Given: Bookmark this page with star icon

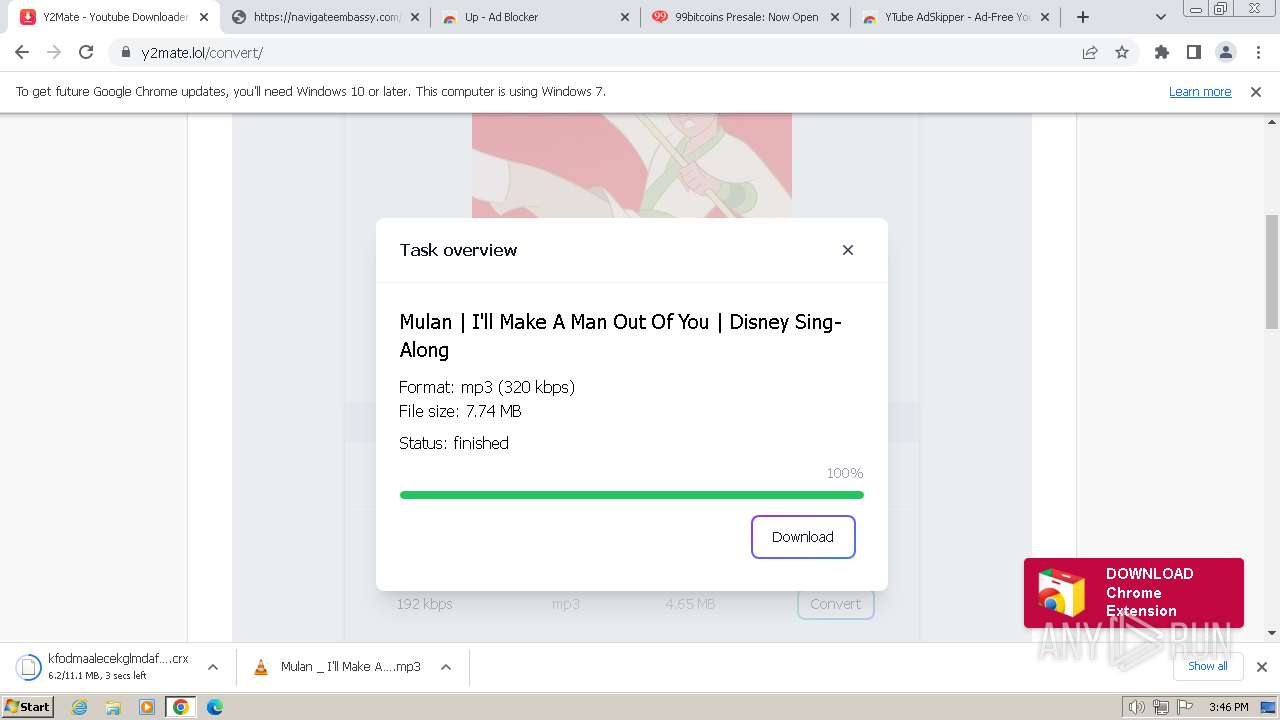Looking at the screenshot, I should click(x=1122, y=52).
